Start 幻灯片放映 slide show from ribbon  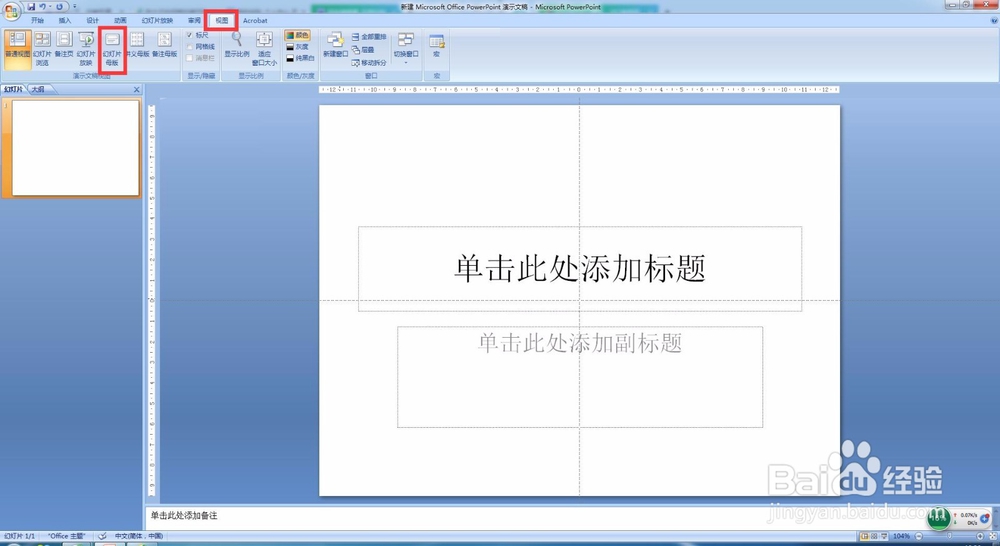pyautogui.click(x=86, y=49)
